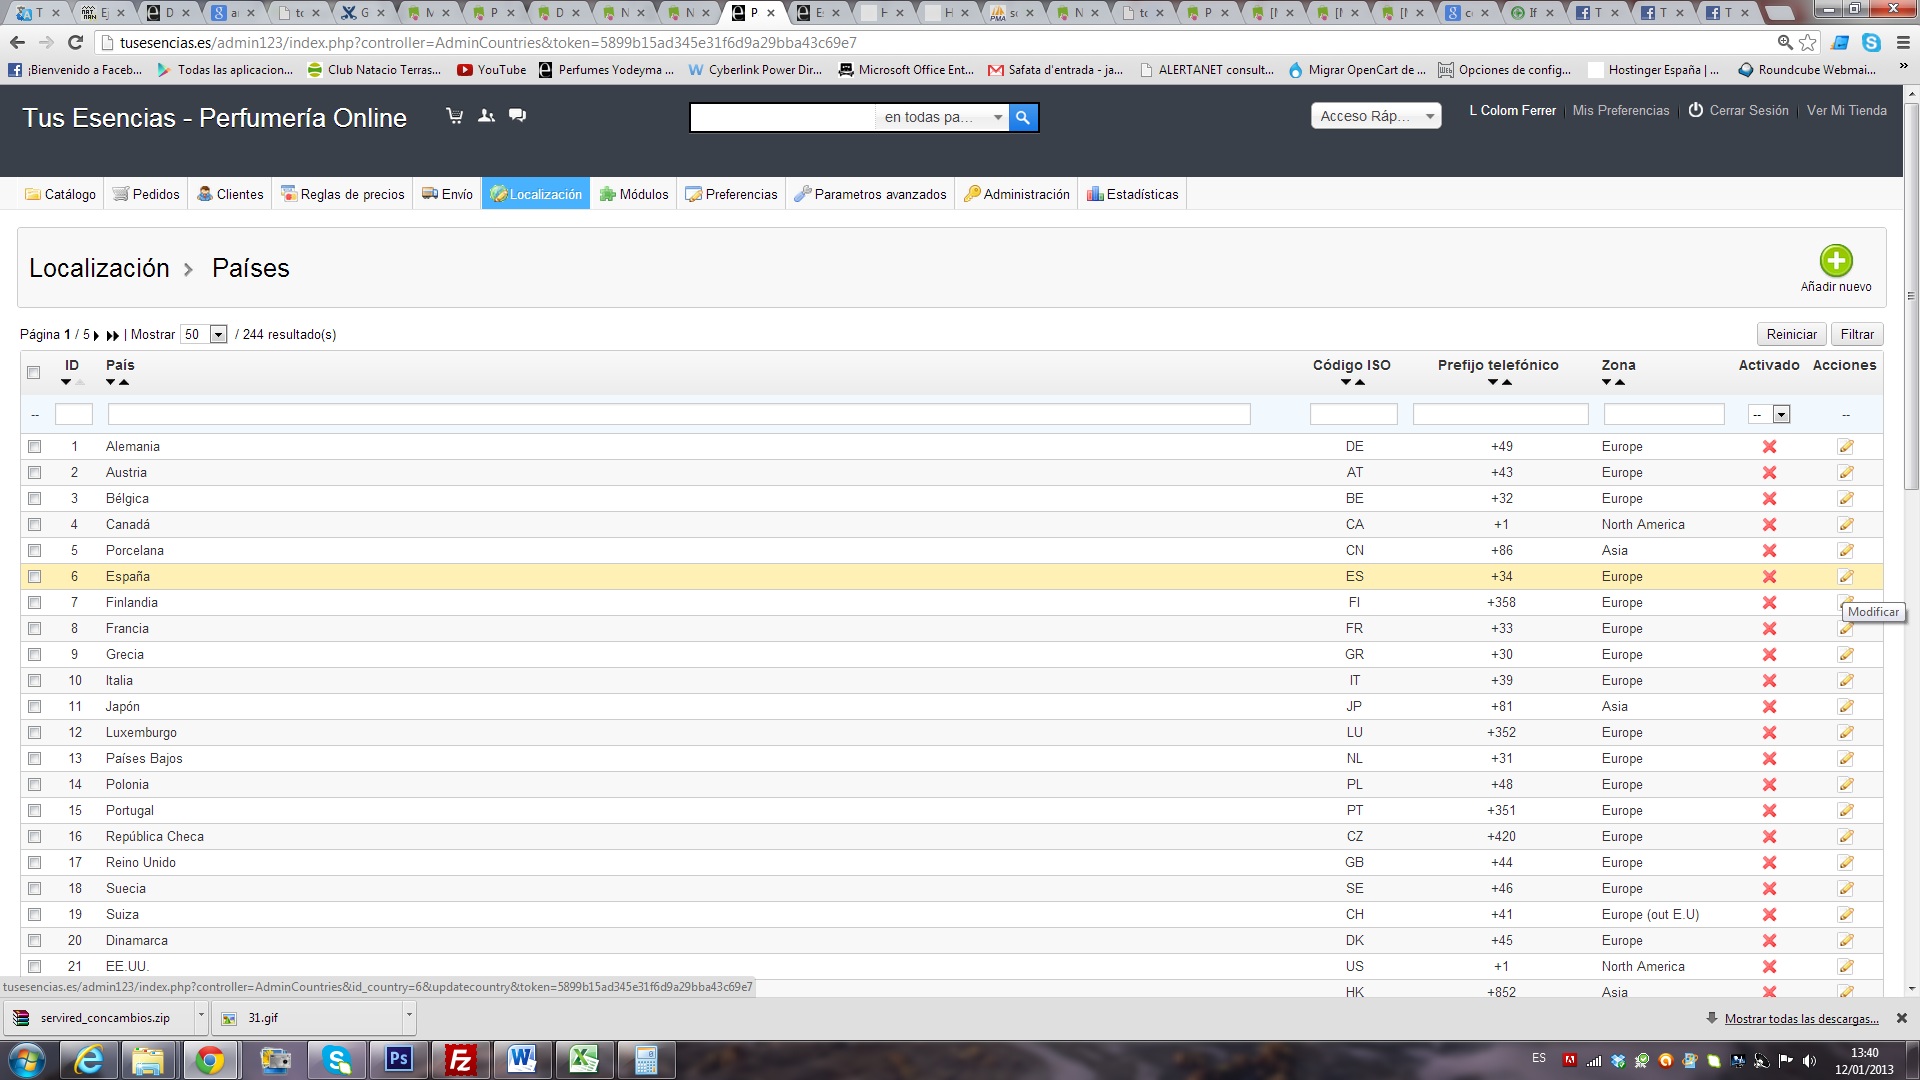The height and width of the screenshot is (1080, 1920).
Task: Toggle the red X status for Italia
Action: click(1769, 681)
